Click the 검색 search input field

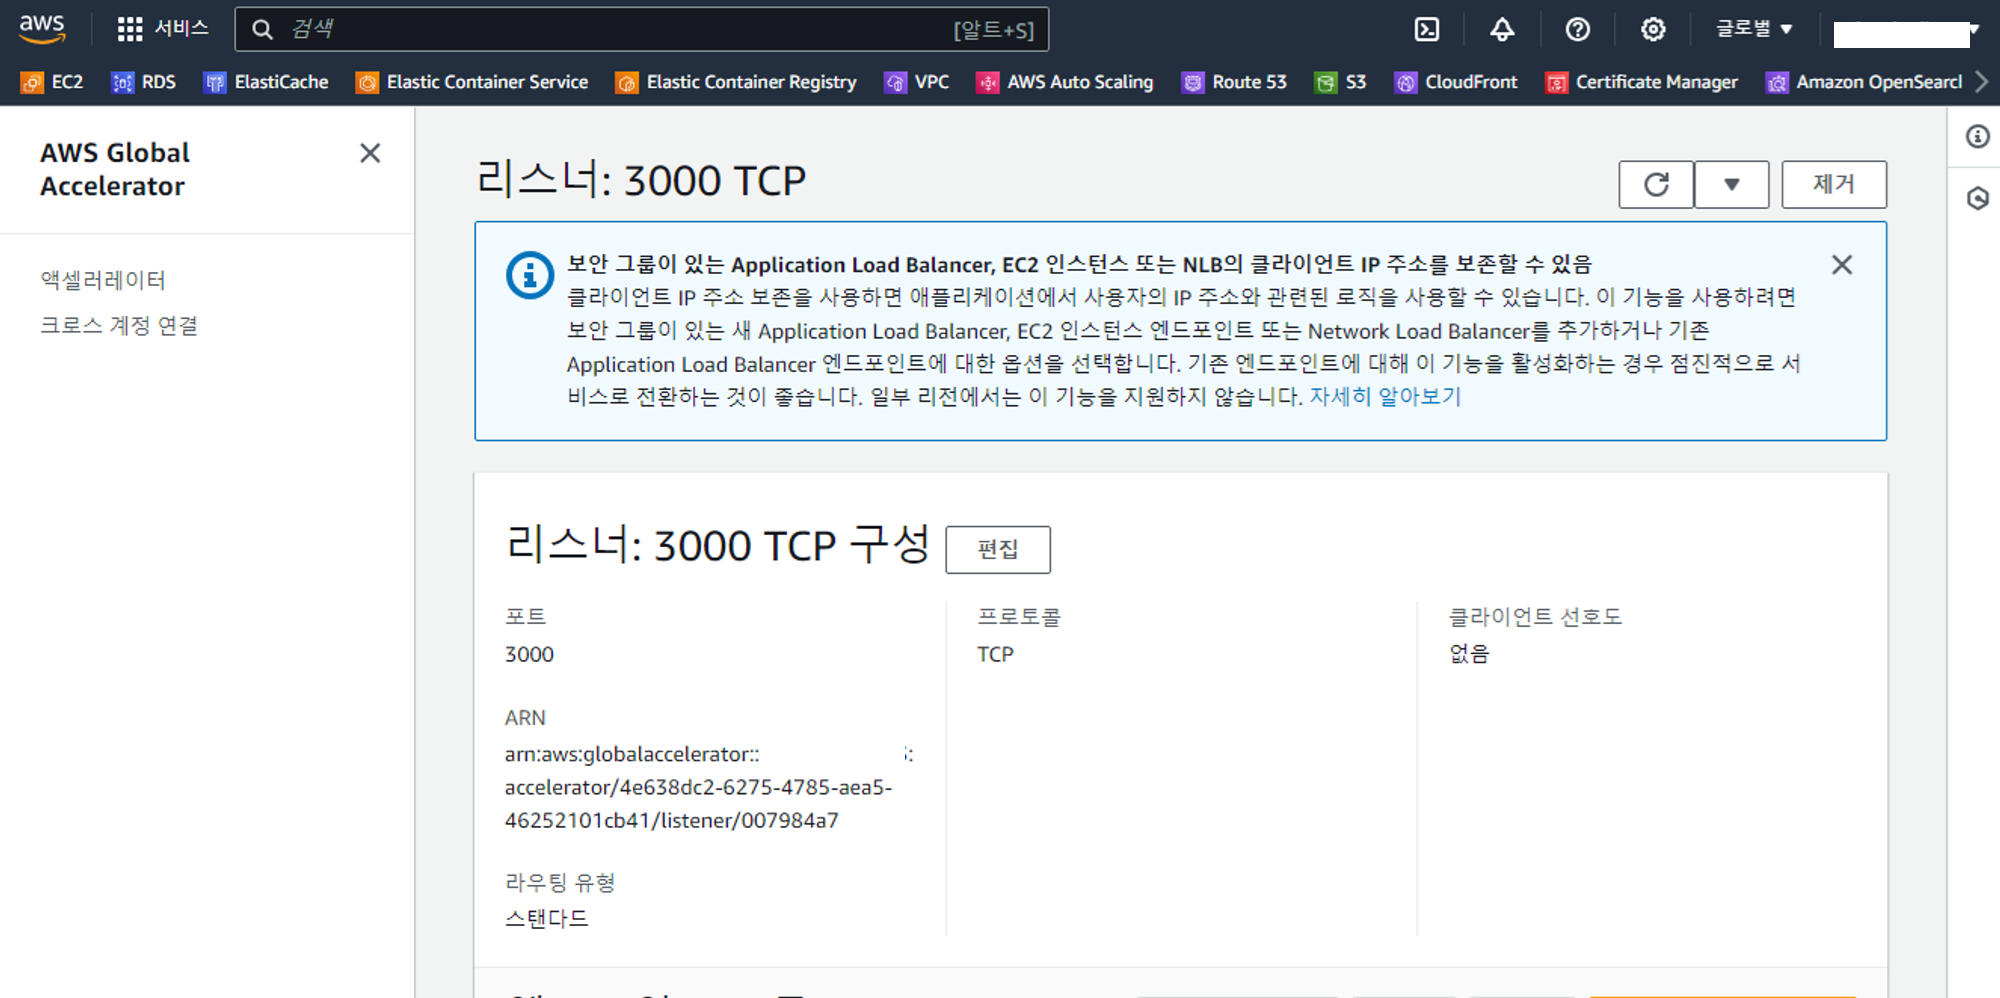point(641,29)
